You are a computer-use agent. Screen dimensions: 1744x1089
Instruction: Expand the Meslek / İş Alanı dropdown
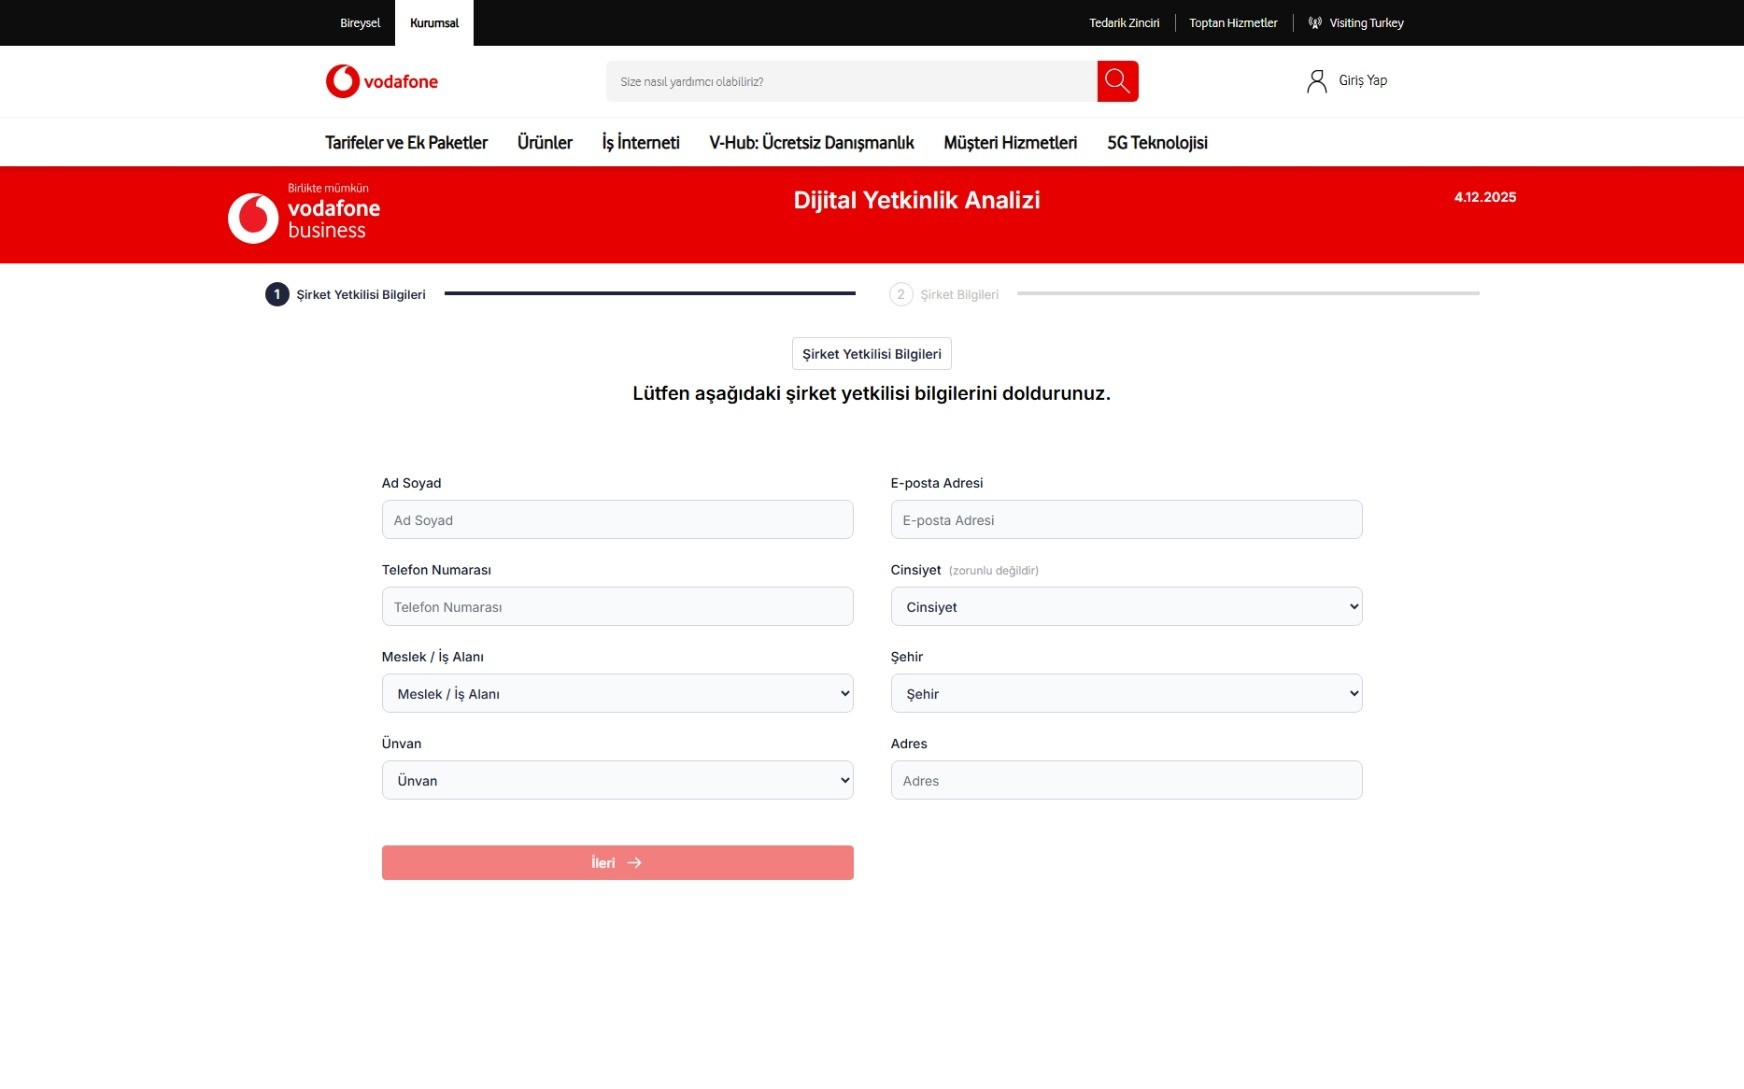[617, 694]
